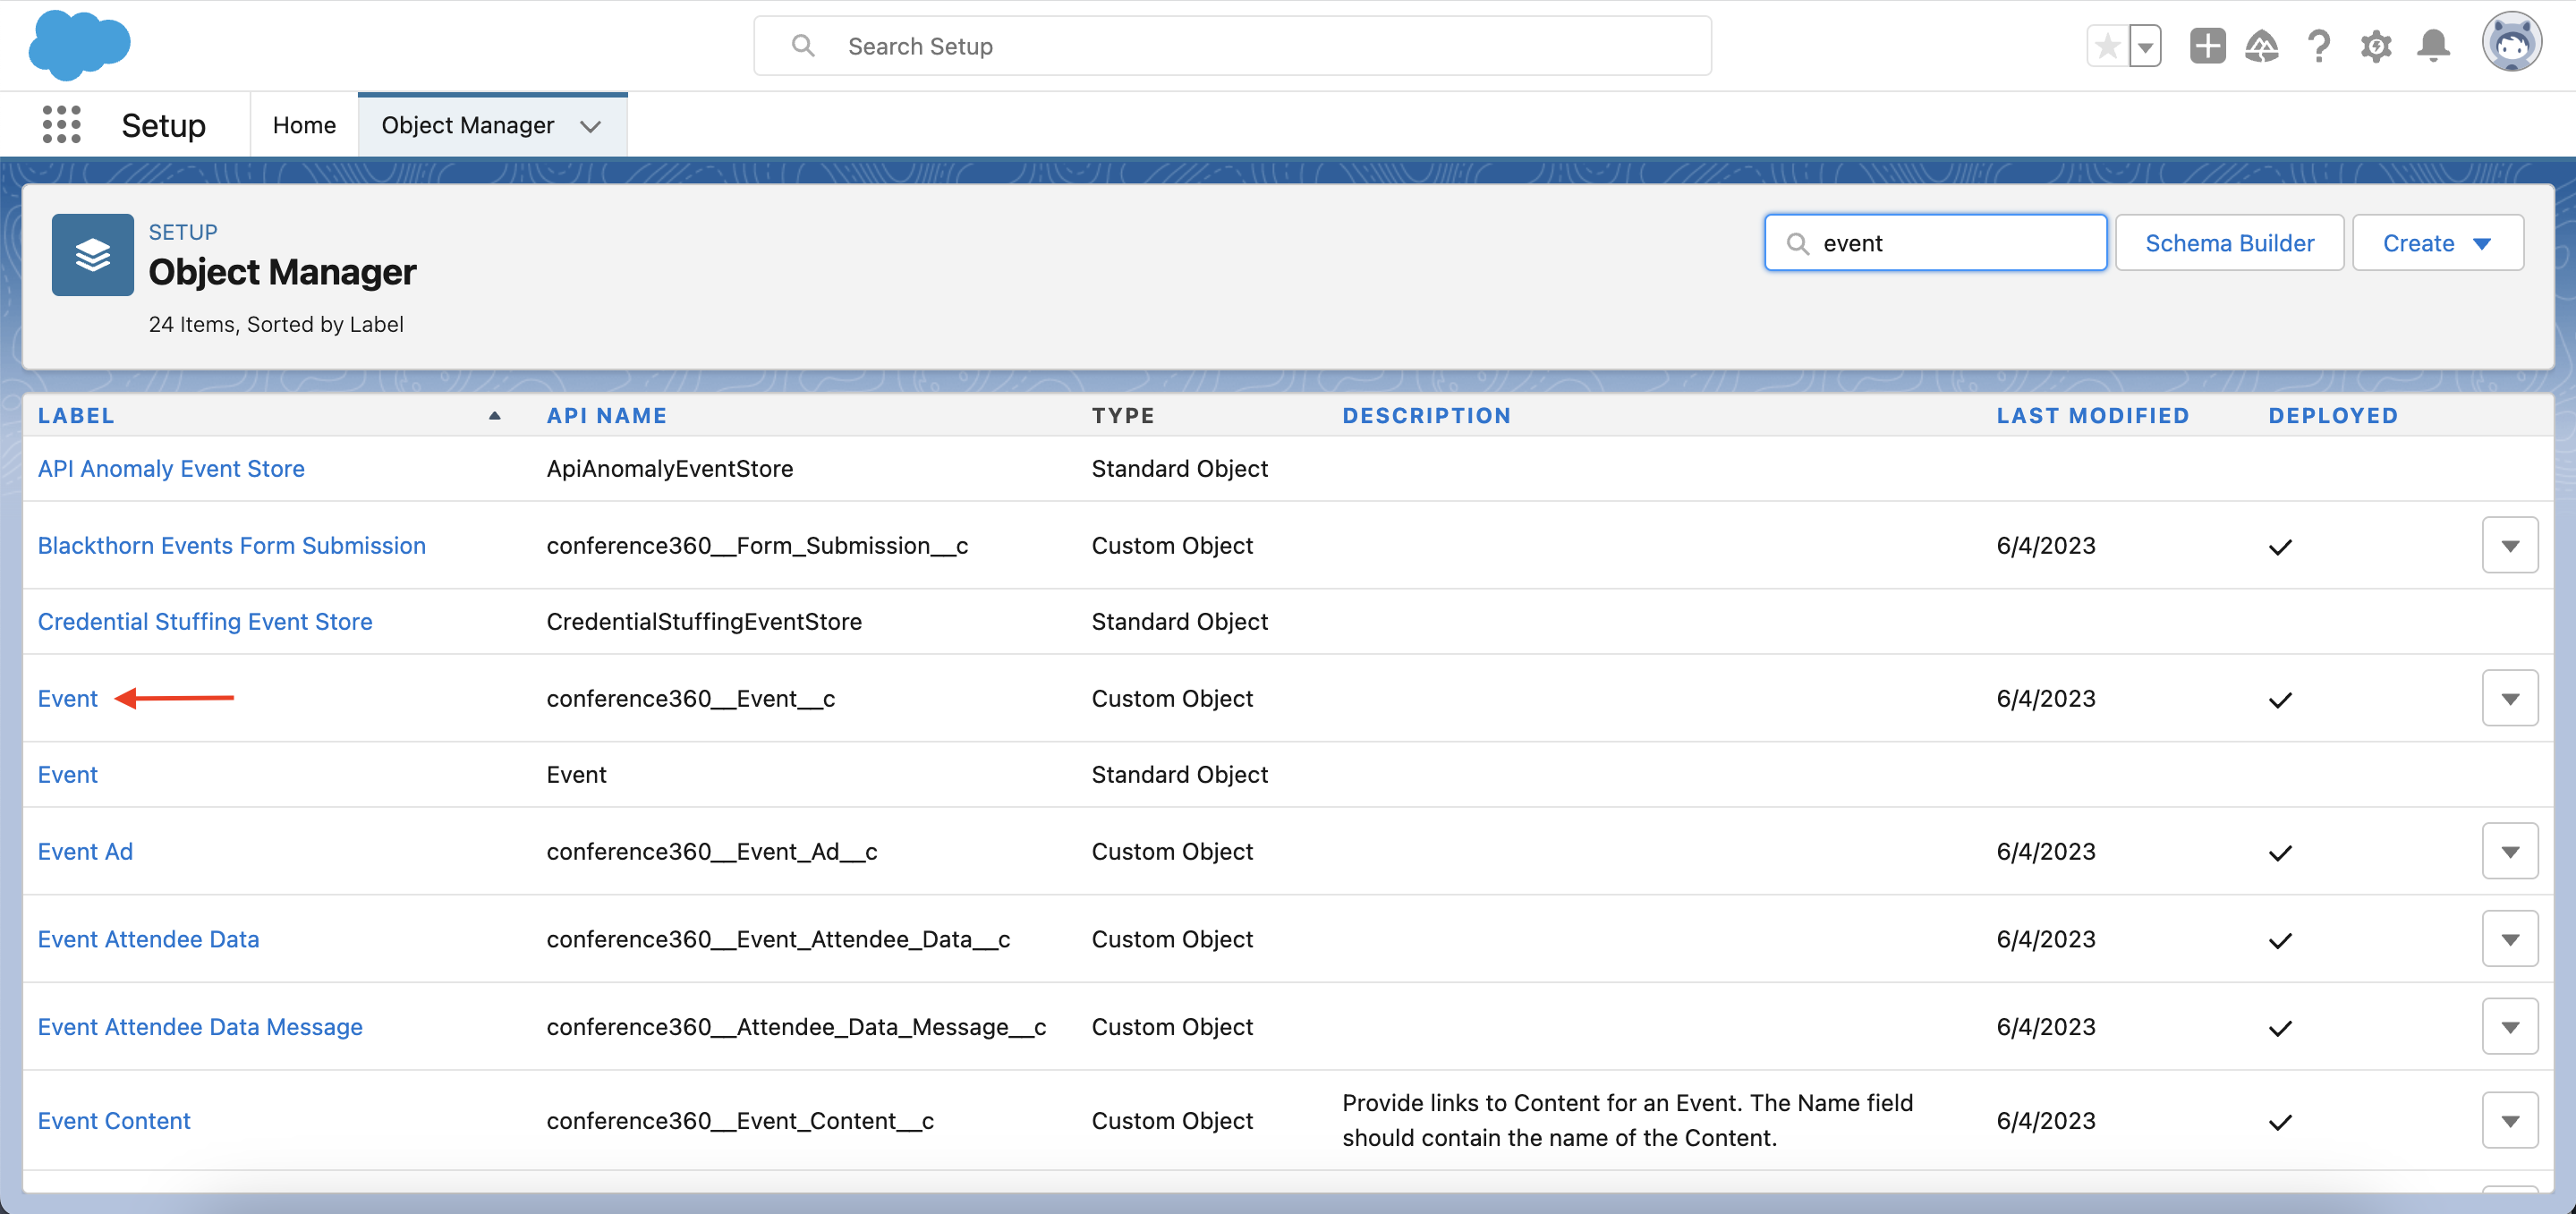Open Credential Stuffing Event Store object
Screen dimensions: 2576x1214
click(x=204, y=621)
